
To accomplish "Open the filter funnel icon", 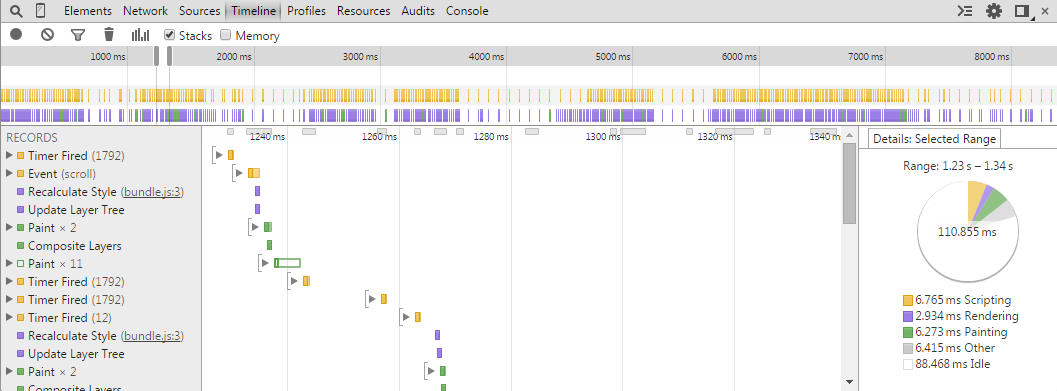I will point(78,34).
